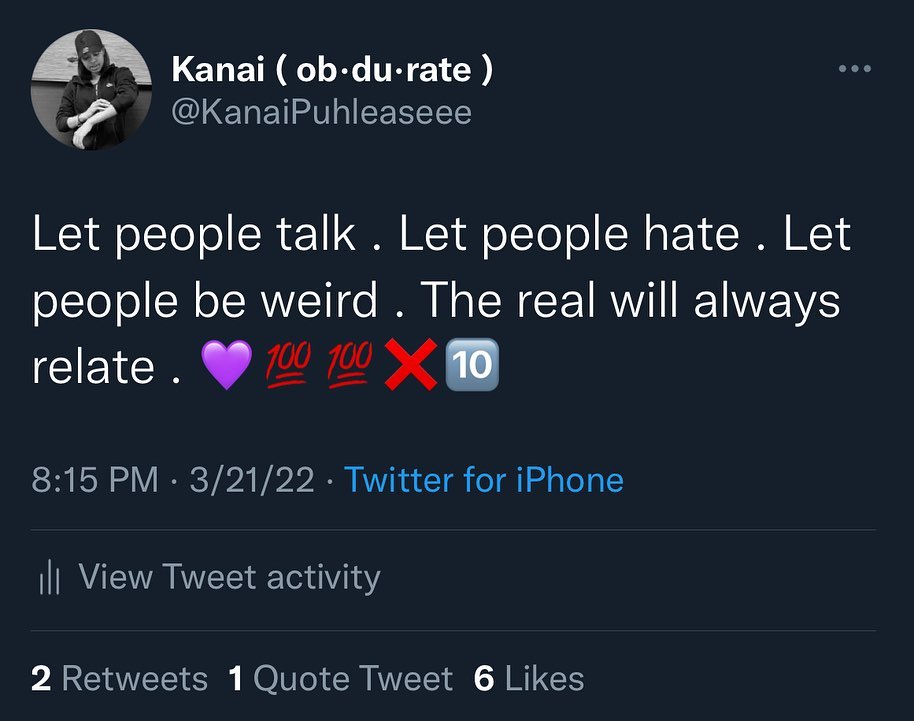The height and width of the screenshot is (721, 914).
Task: Click the display name Kanai ( ob·du·rate )
Action: coord(332,69)
